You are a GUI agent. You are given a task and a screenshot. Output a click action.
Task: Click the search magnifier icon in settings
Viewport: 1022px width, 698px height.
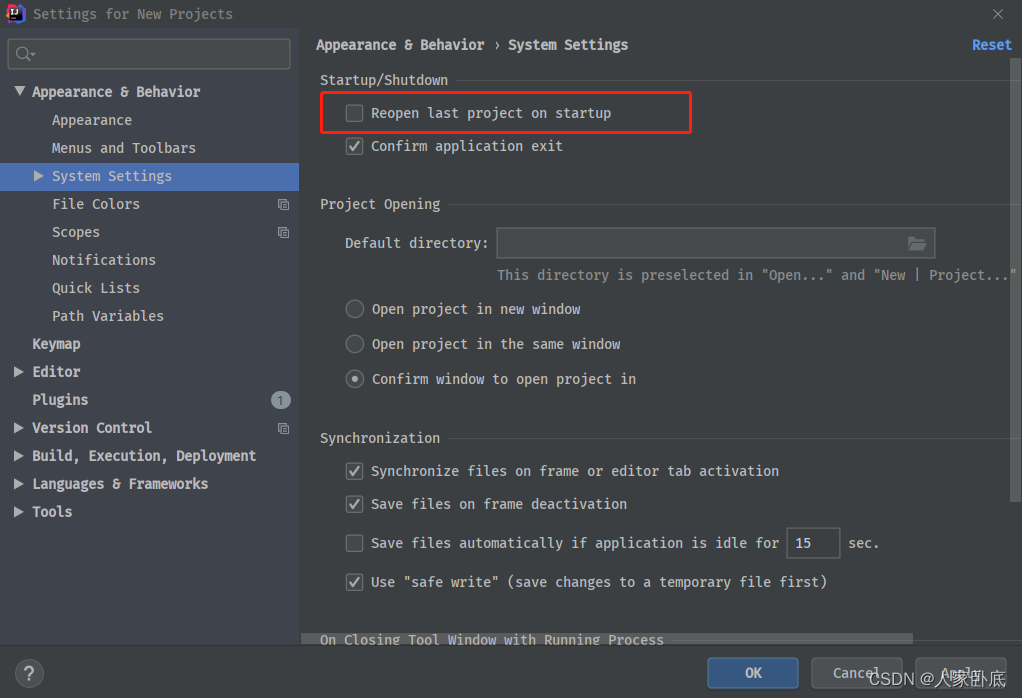point(25,54)
